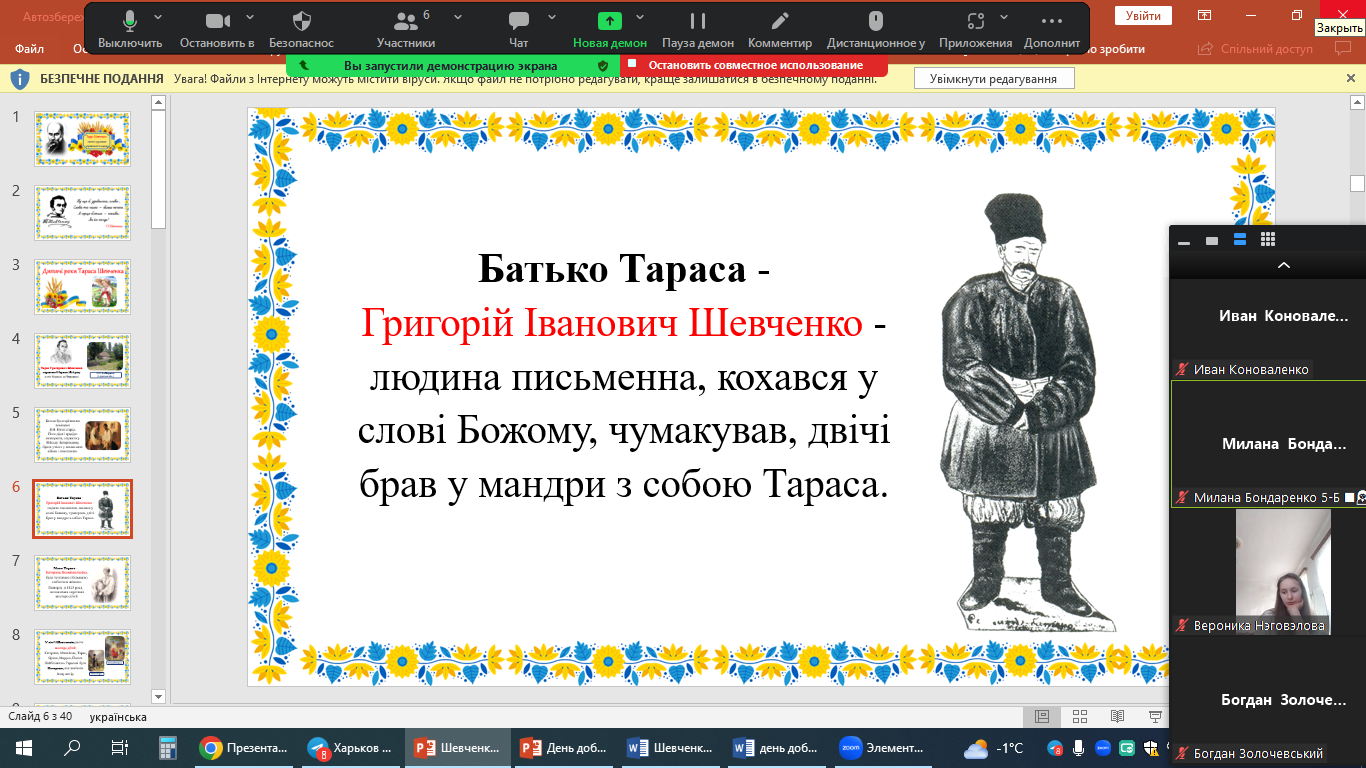Collapse video strip with up chevron
The image size is (1366, 768).
tap(1284, 266)
